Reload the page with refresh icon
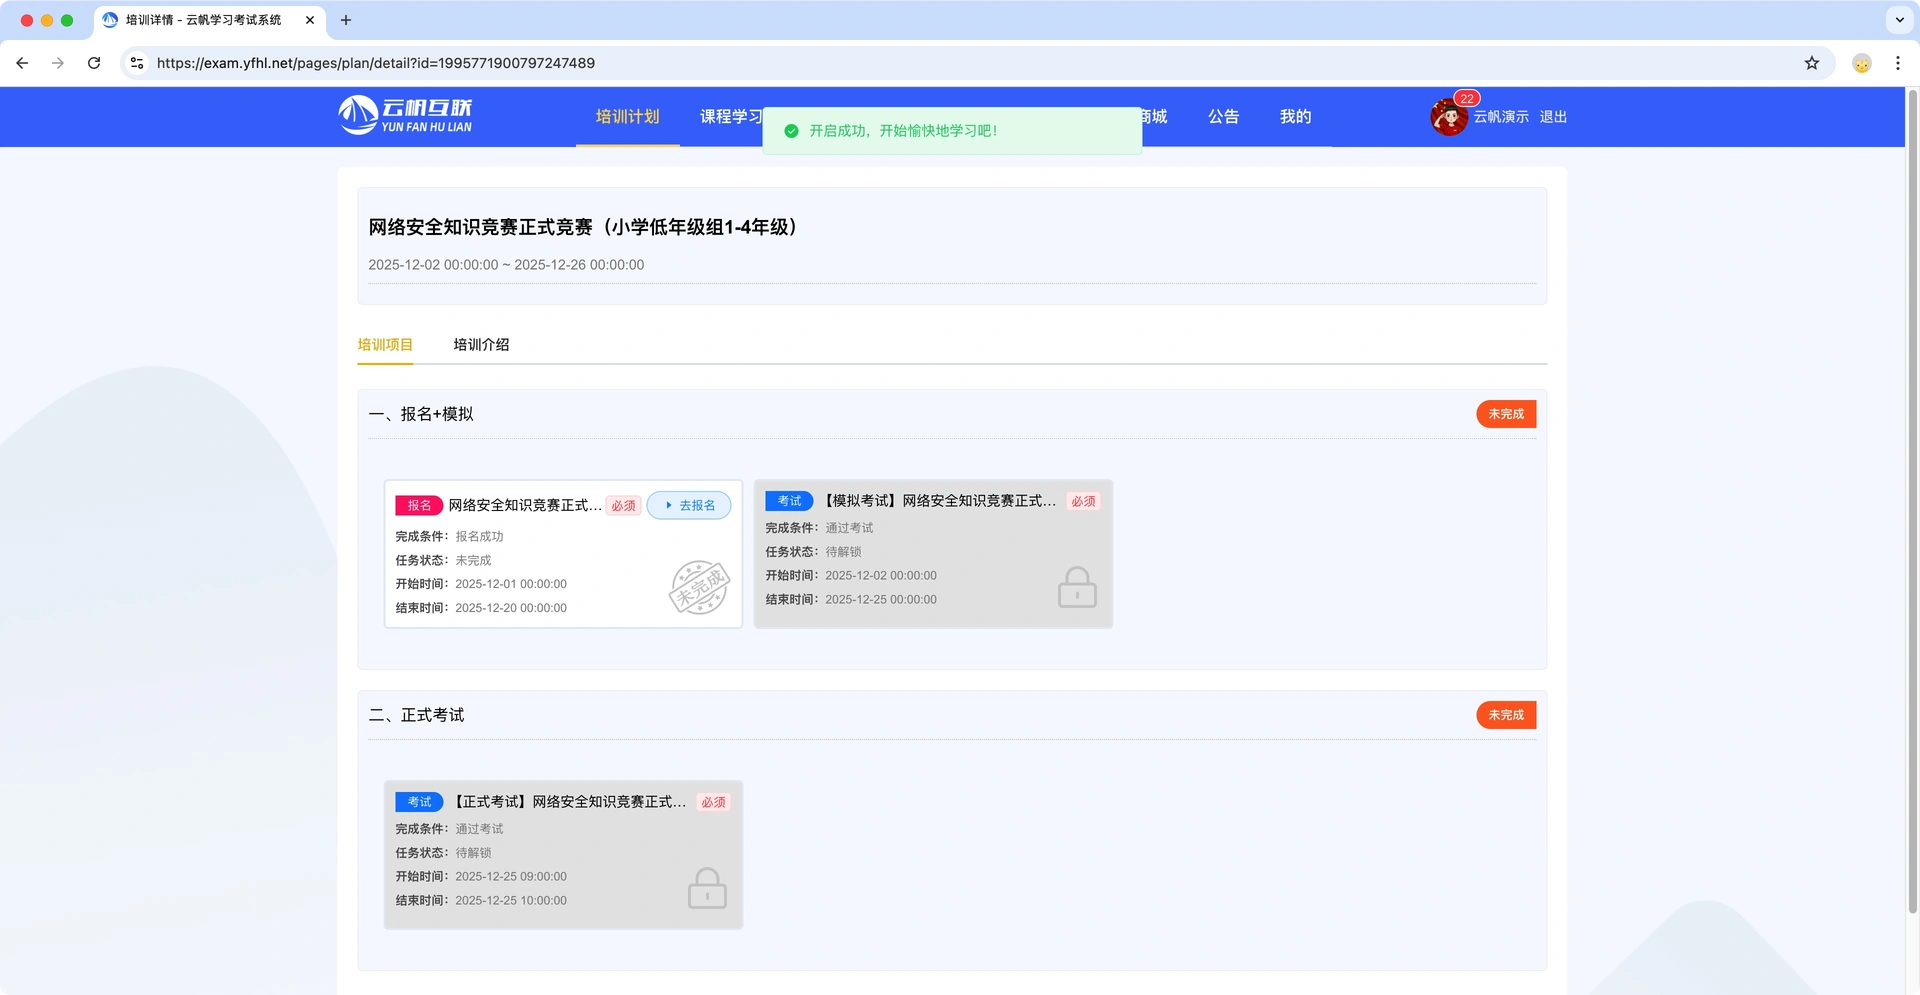 point(94,63)
